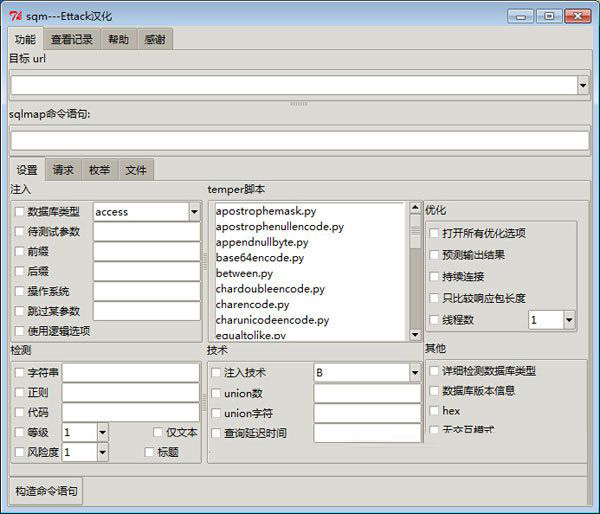
Task: Click the tamper list scrollbar thumb
Action: coord(415,231)
